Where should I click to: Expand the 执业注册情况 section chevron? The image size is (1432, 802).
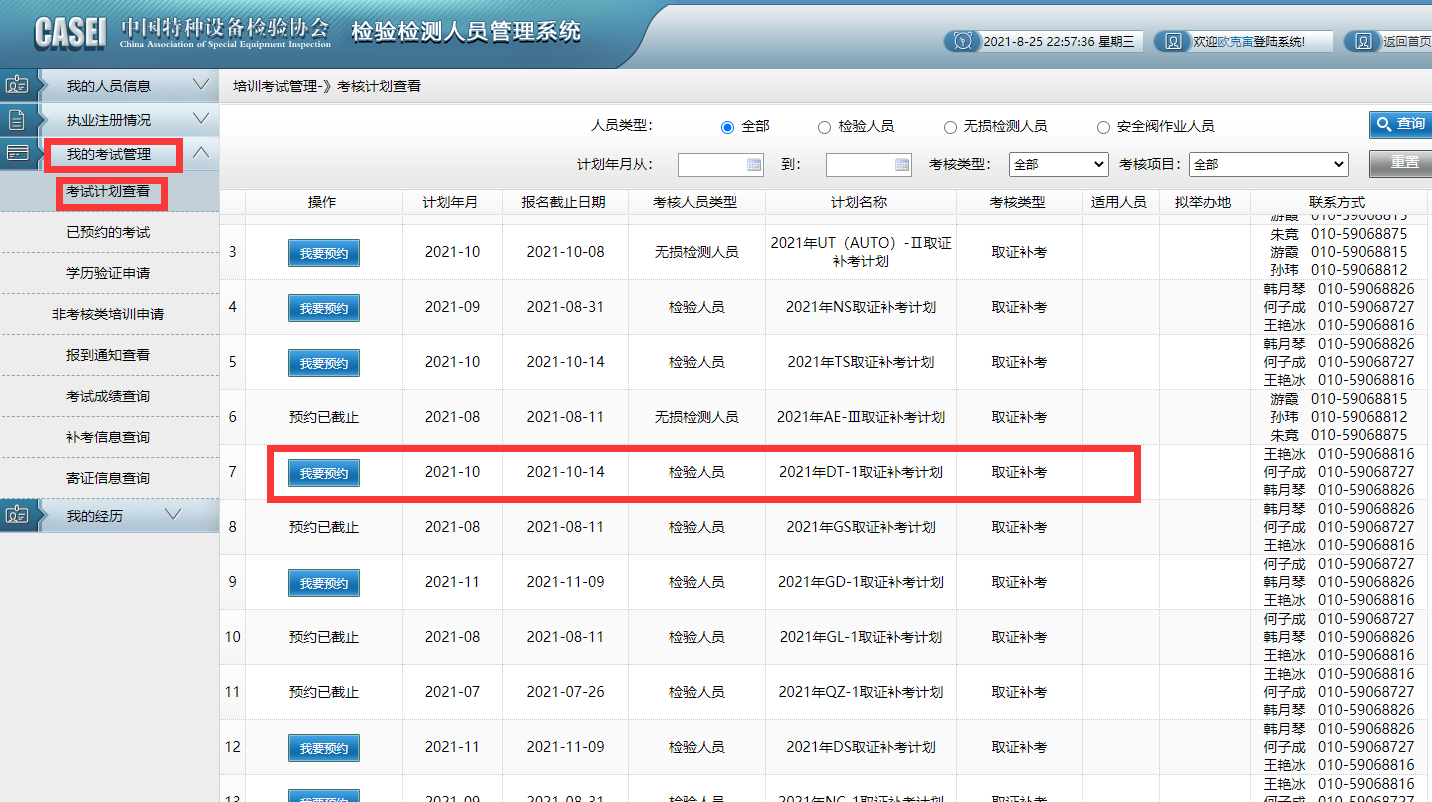point(201,119)
